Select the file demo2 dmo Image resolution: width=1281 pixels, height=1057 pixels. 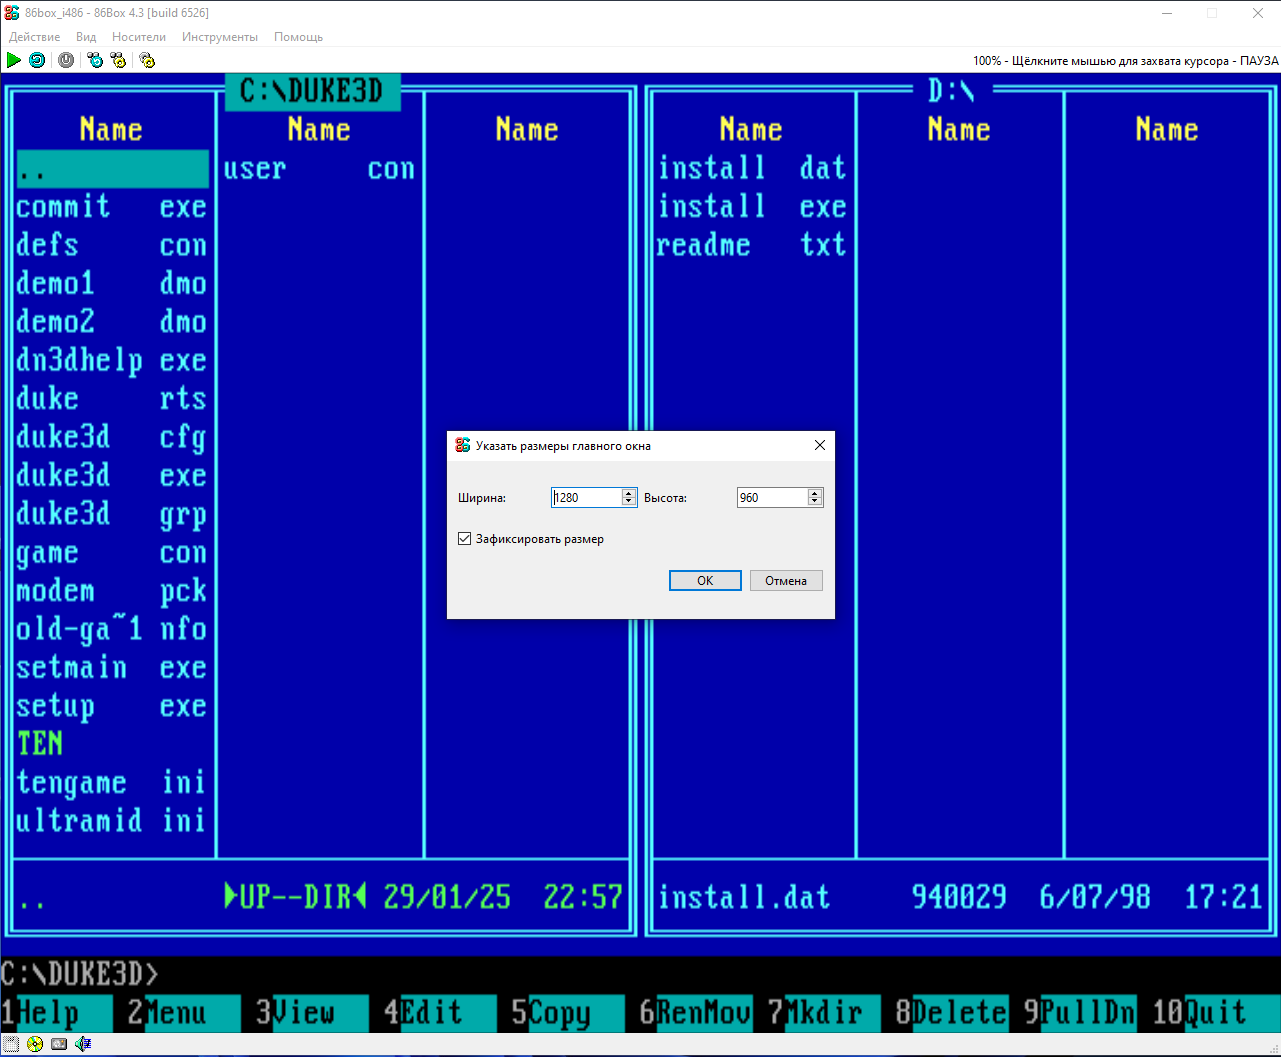(x=112, y=322)
